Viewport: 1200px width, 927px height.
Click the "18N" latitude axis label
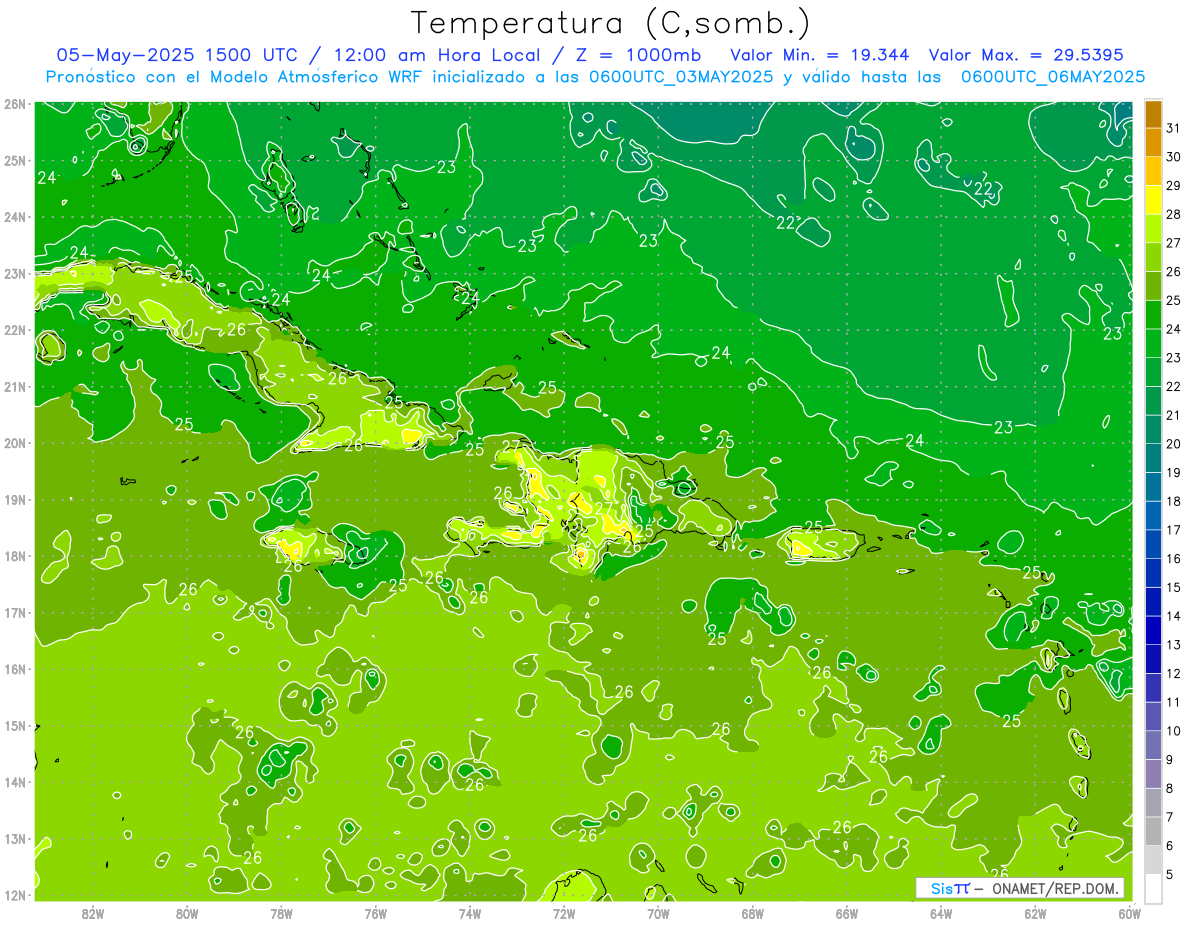click(x=14, y=556)
